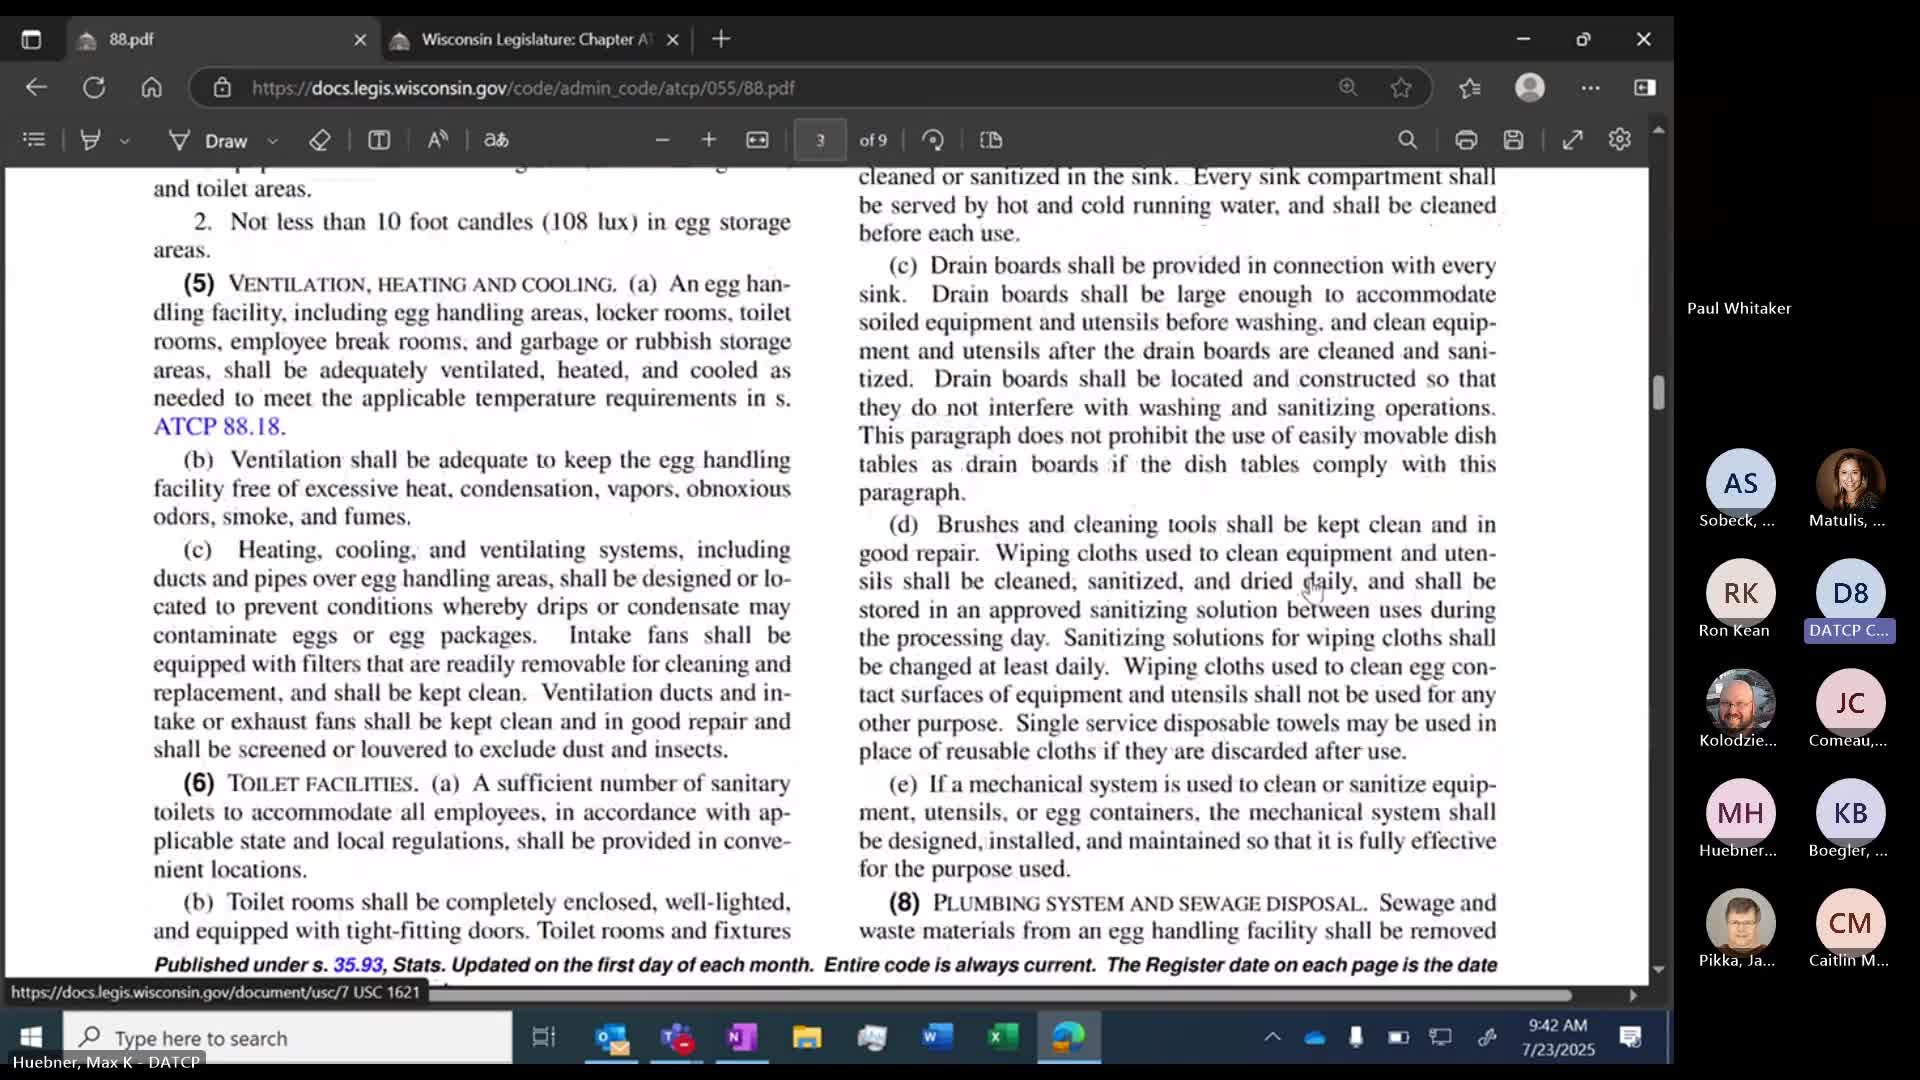Open the browser profile avatar
This screenshot has width=1920, height=1080.
point(1530,88)
